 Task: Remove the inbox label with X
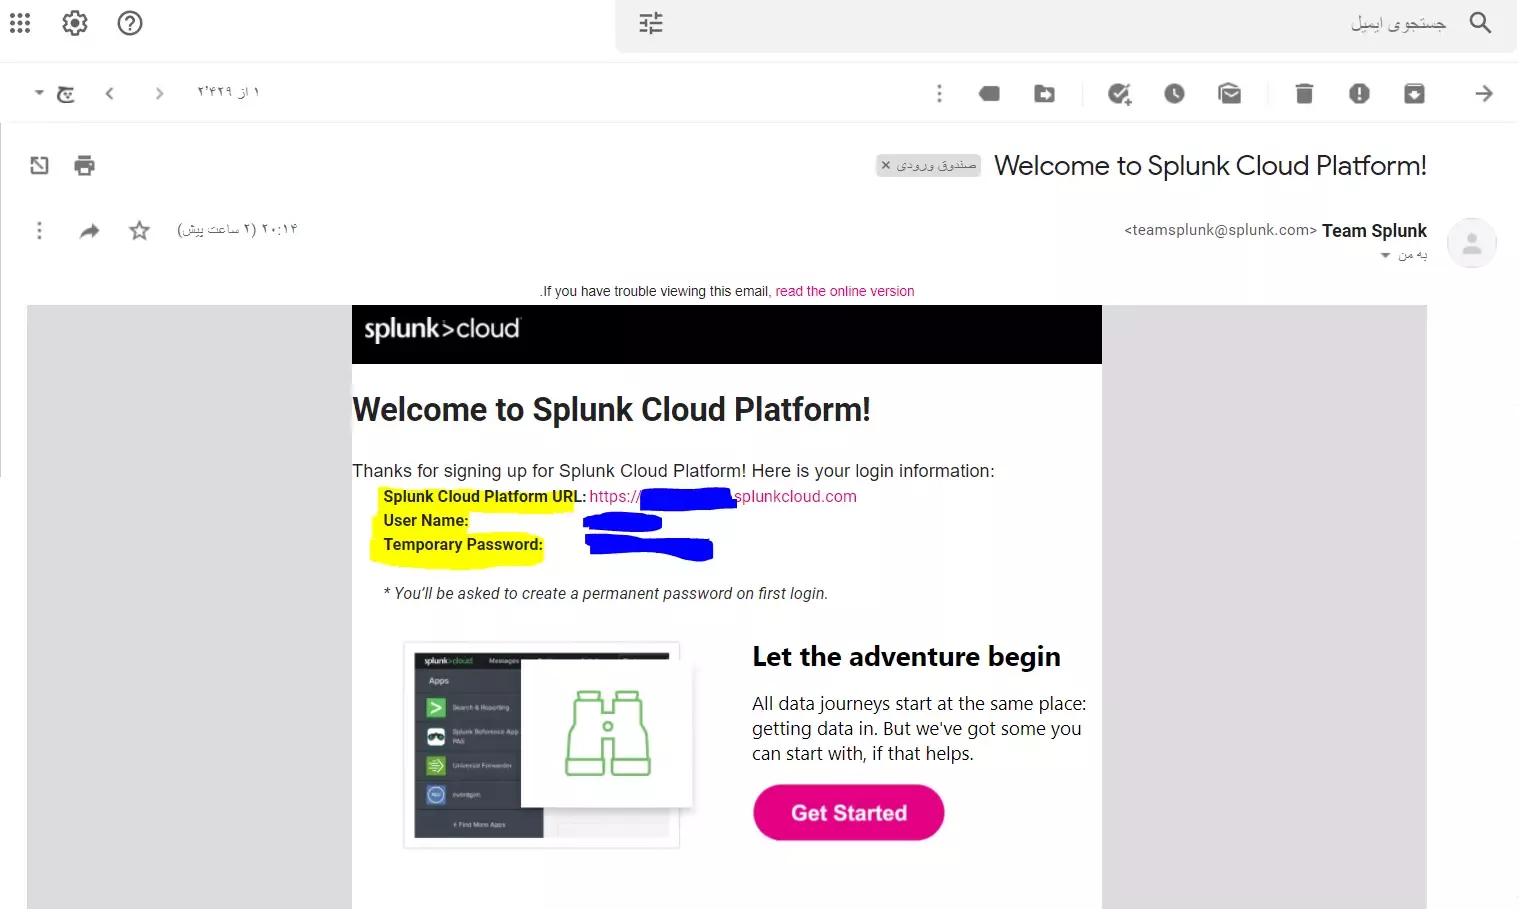tap(886, 165)
